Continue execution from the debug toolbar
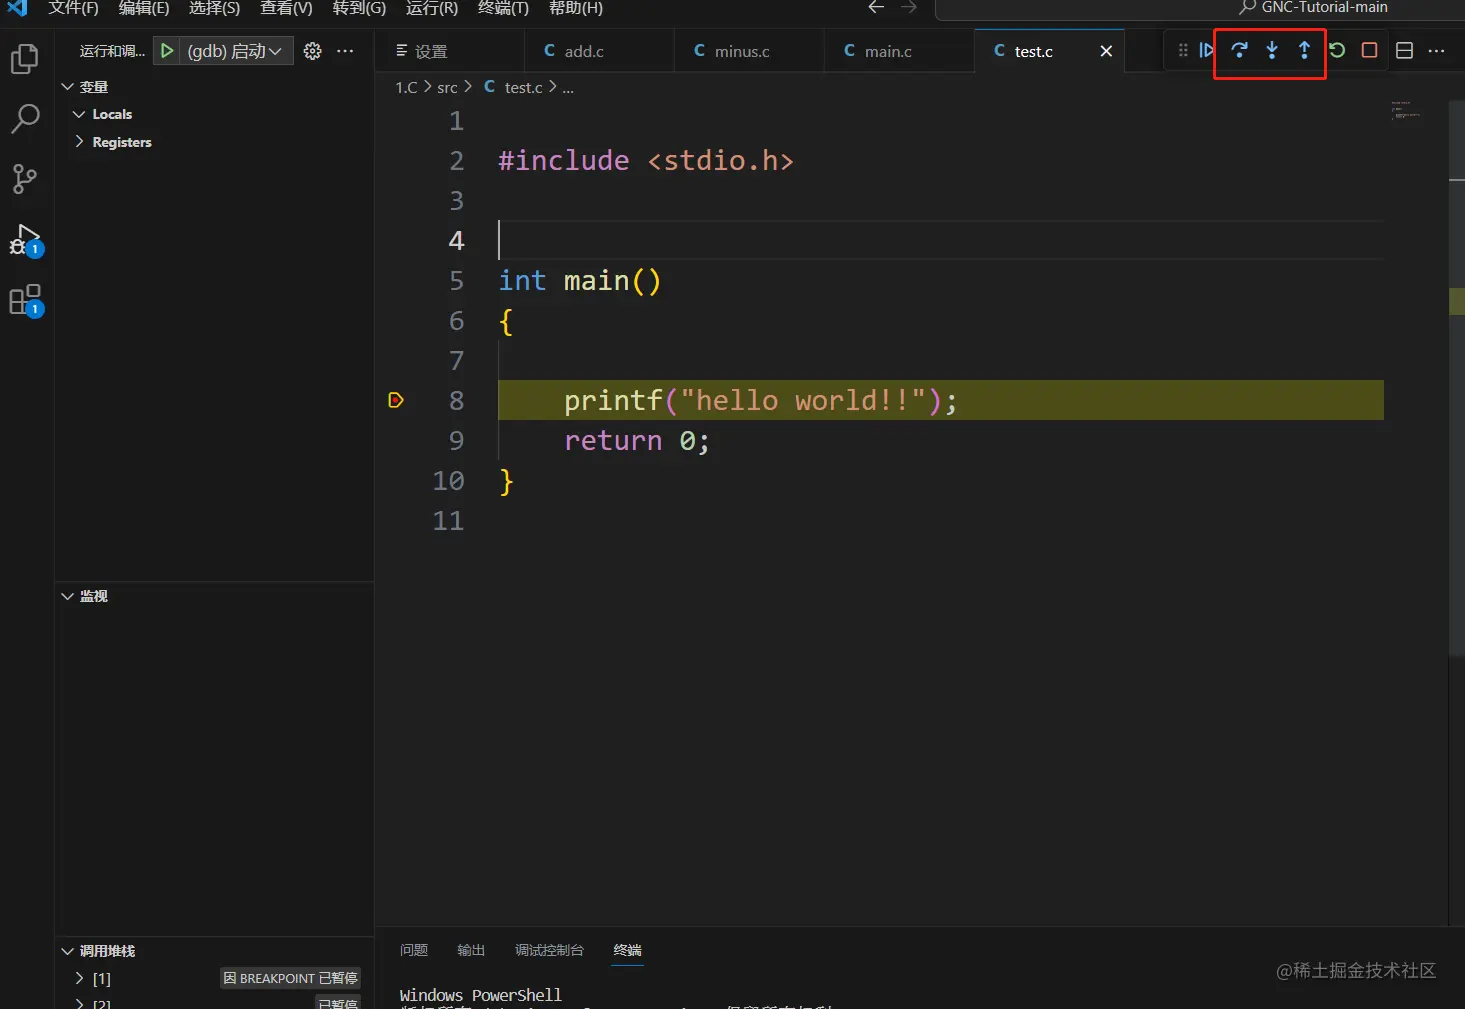The image size is (1465, 1009). point(1207,50)
